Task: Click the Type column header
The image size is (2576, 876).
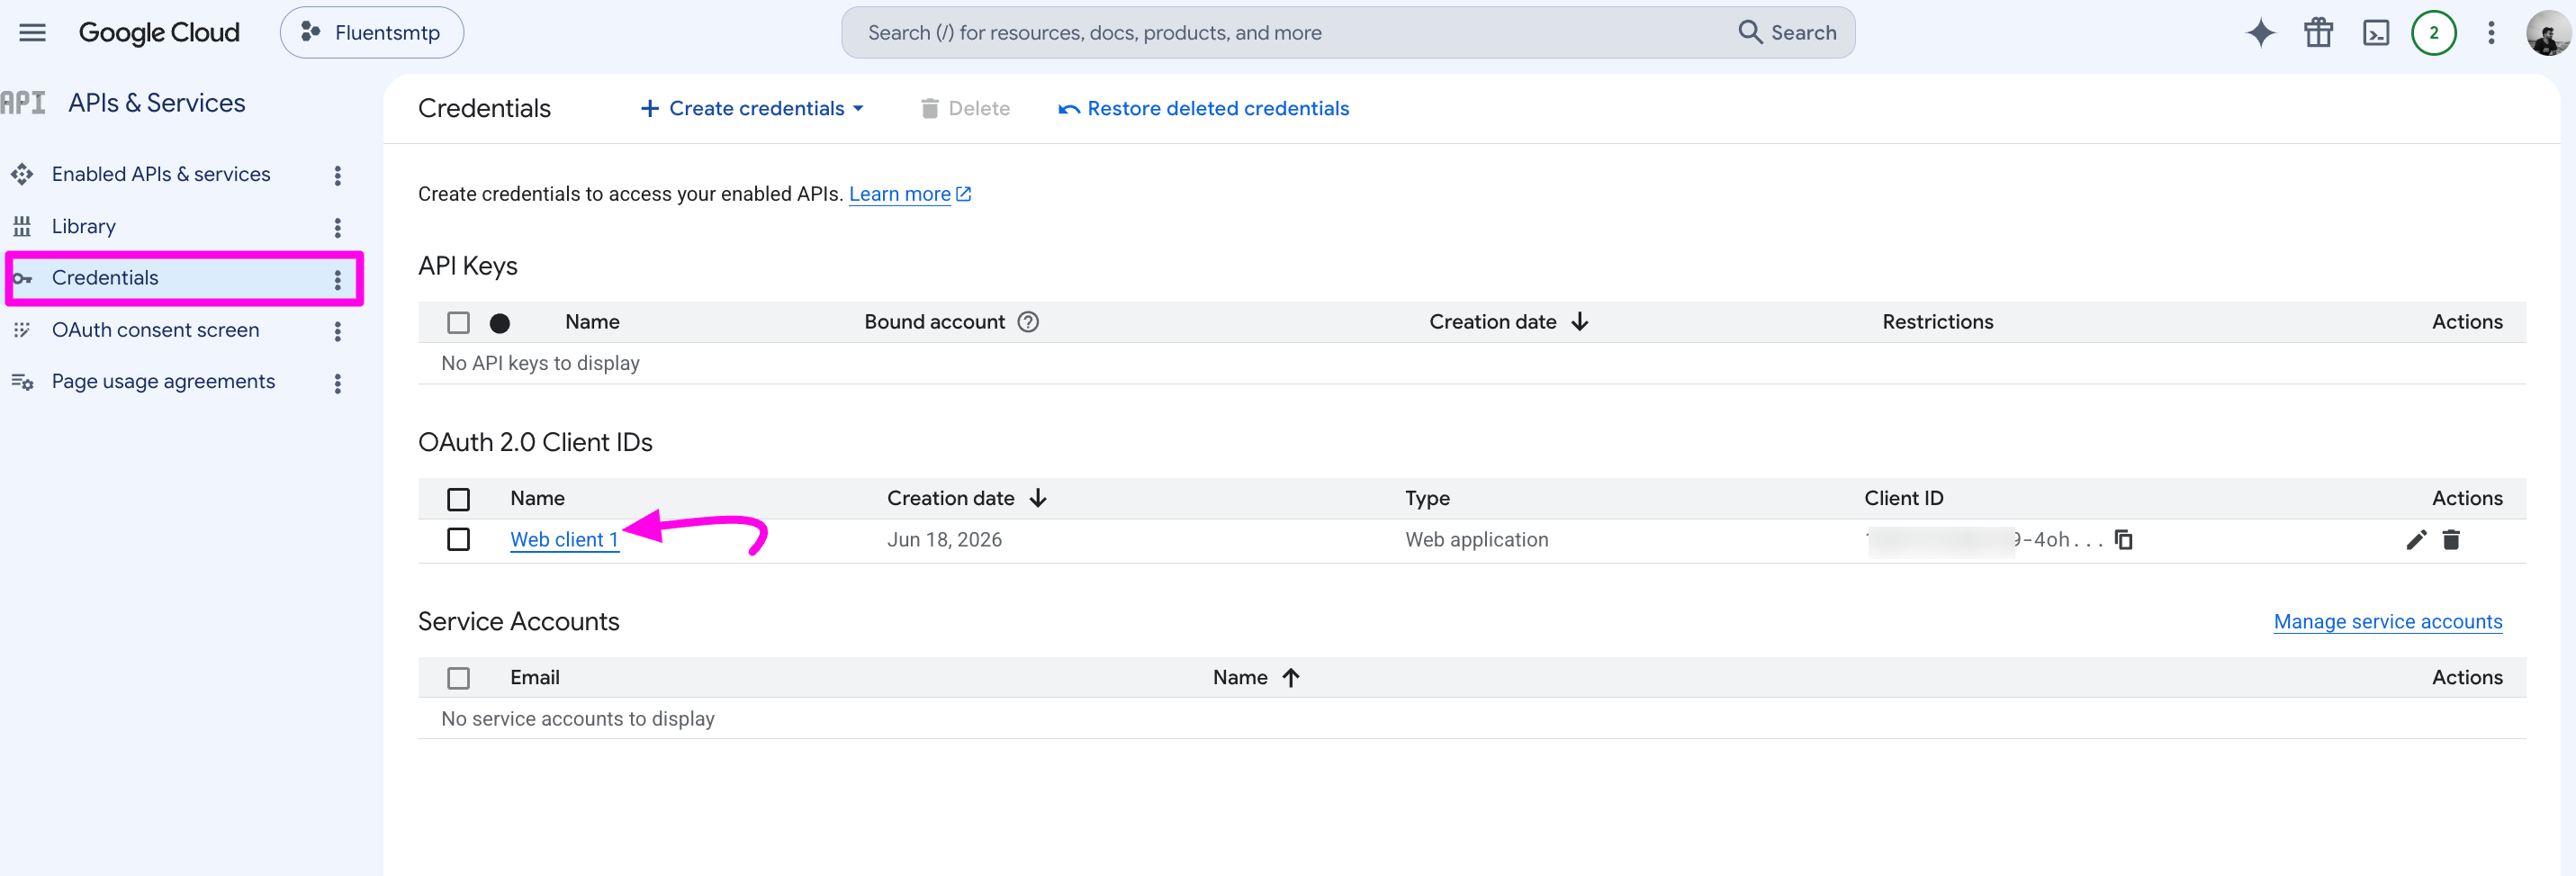Action: pos(1427,498)
